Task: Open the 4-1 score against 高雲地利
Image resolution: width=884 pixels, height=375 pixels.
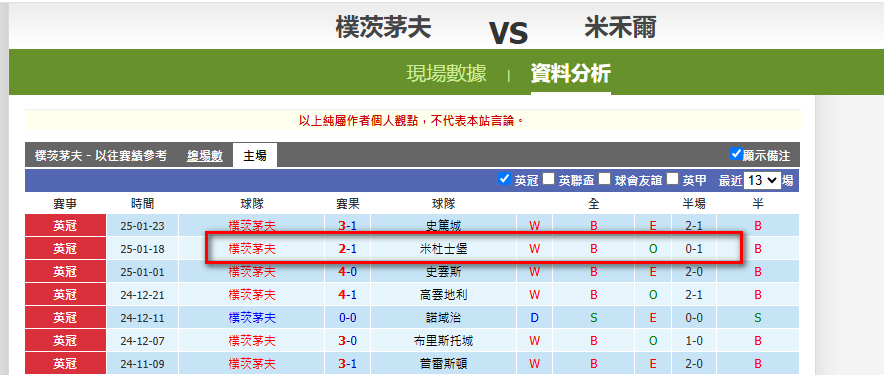Action: pos(347,295)
